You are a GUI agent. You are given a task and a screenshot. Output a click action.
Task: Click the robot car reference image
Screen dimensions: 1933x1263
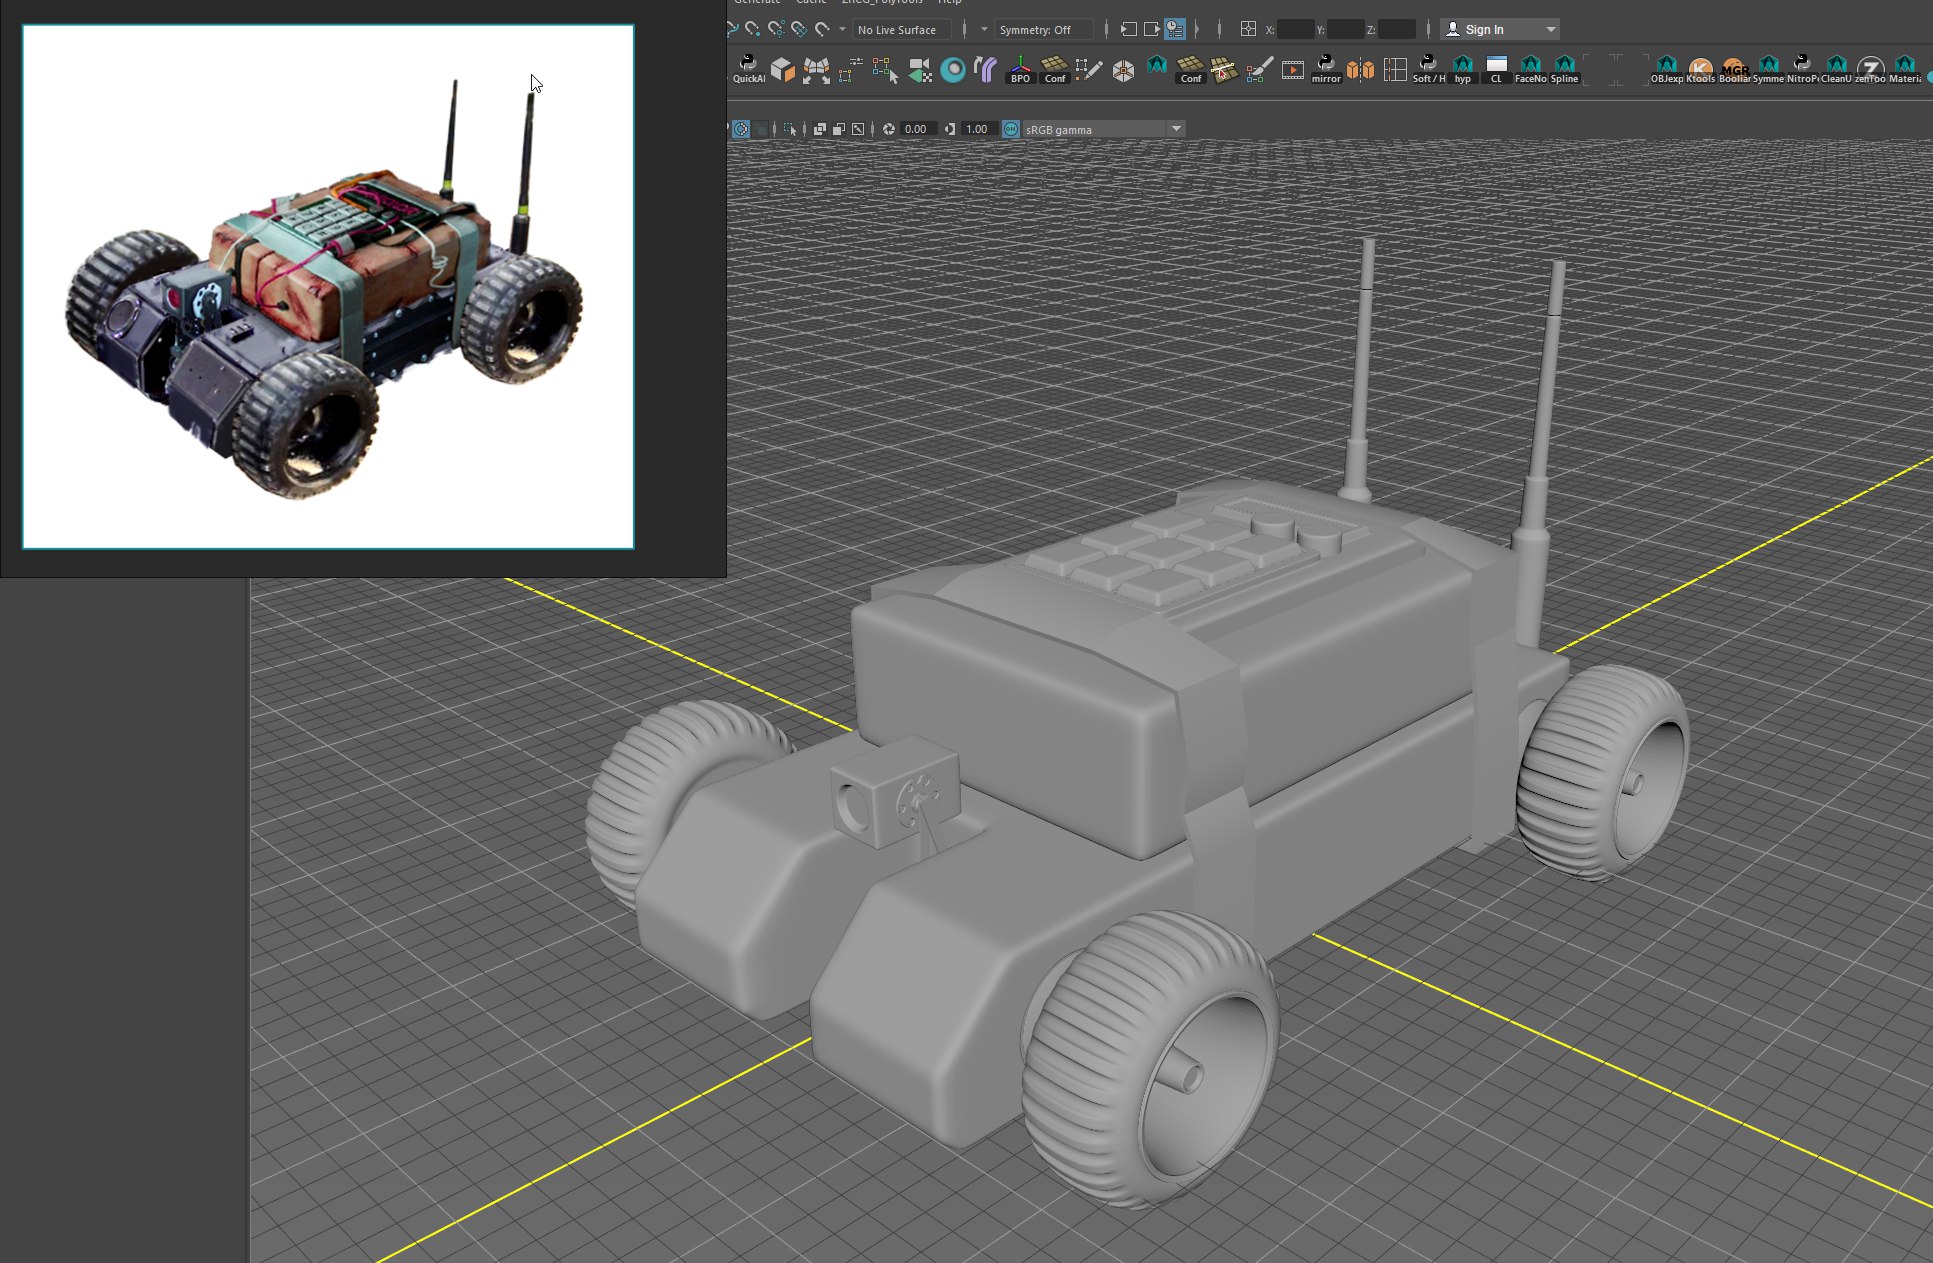328,287
